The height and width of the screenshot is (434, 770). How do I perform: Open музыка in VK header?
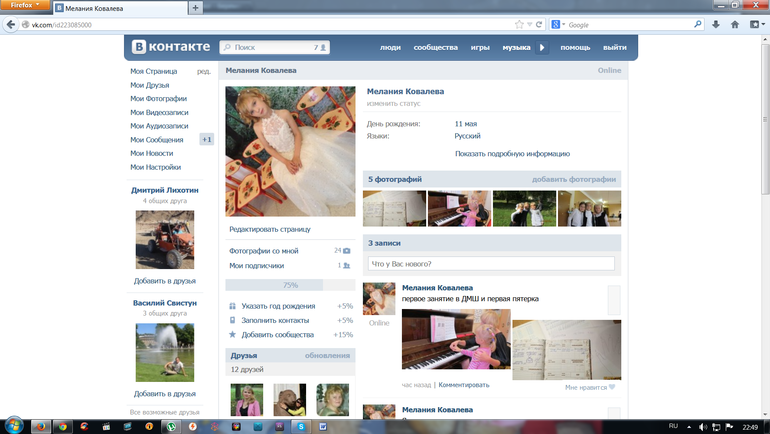point(516,48)
